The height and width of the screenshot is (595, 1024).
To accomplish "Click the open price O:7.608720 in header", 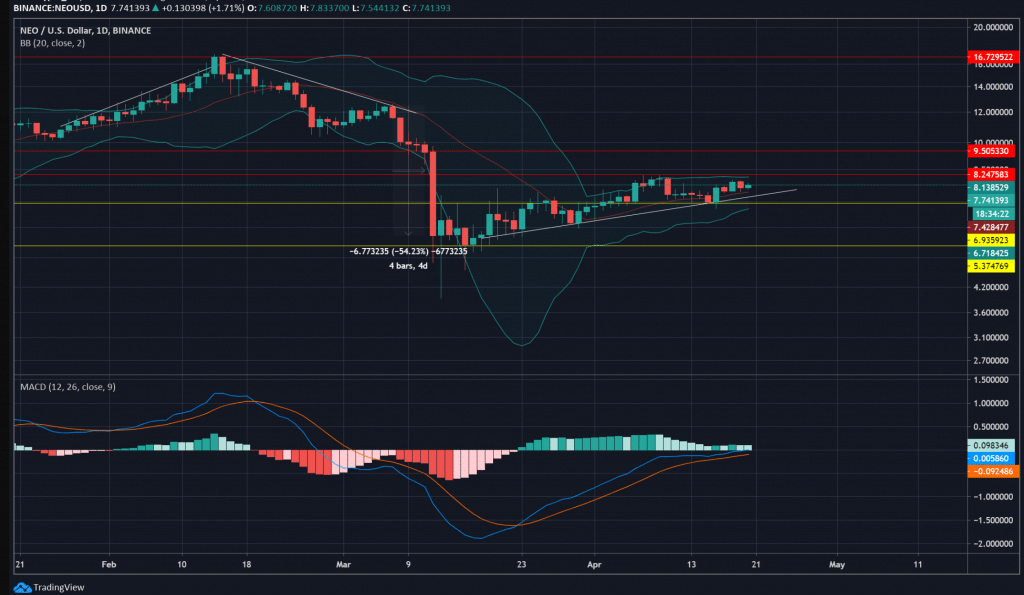I will [270, 8].
